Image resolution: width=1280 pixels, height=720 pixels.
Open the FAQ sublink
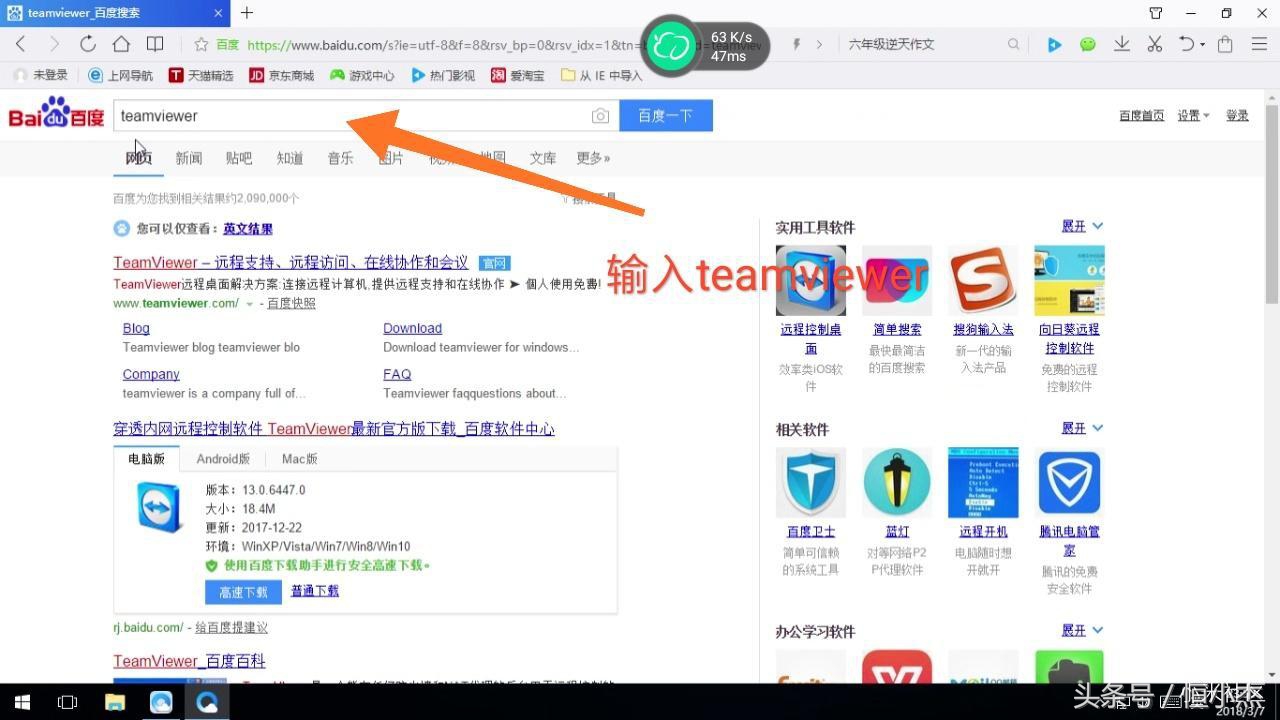pos(397,374)
